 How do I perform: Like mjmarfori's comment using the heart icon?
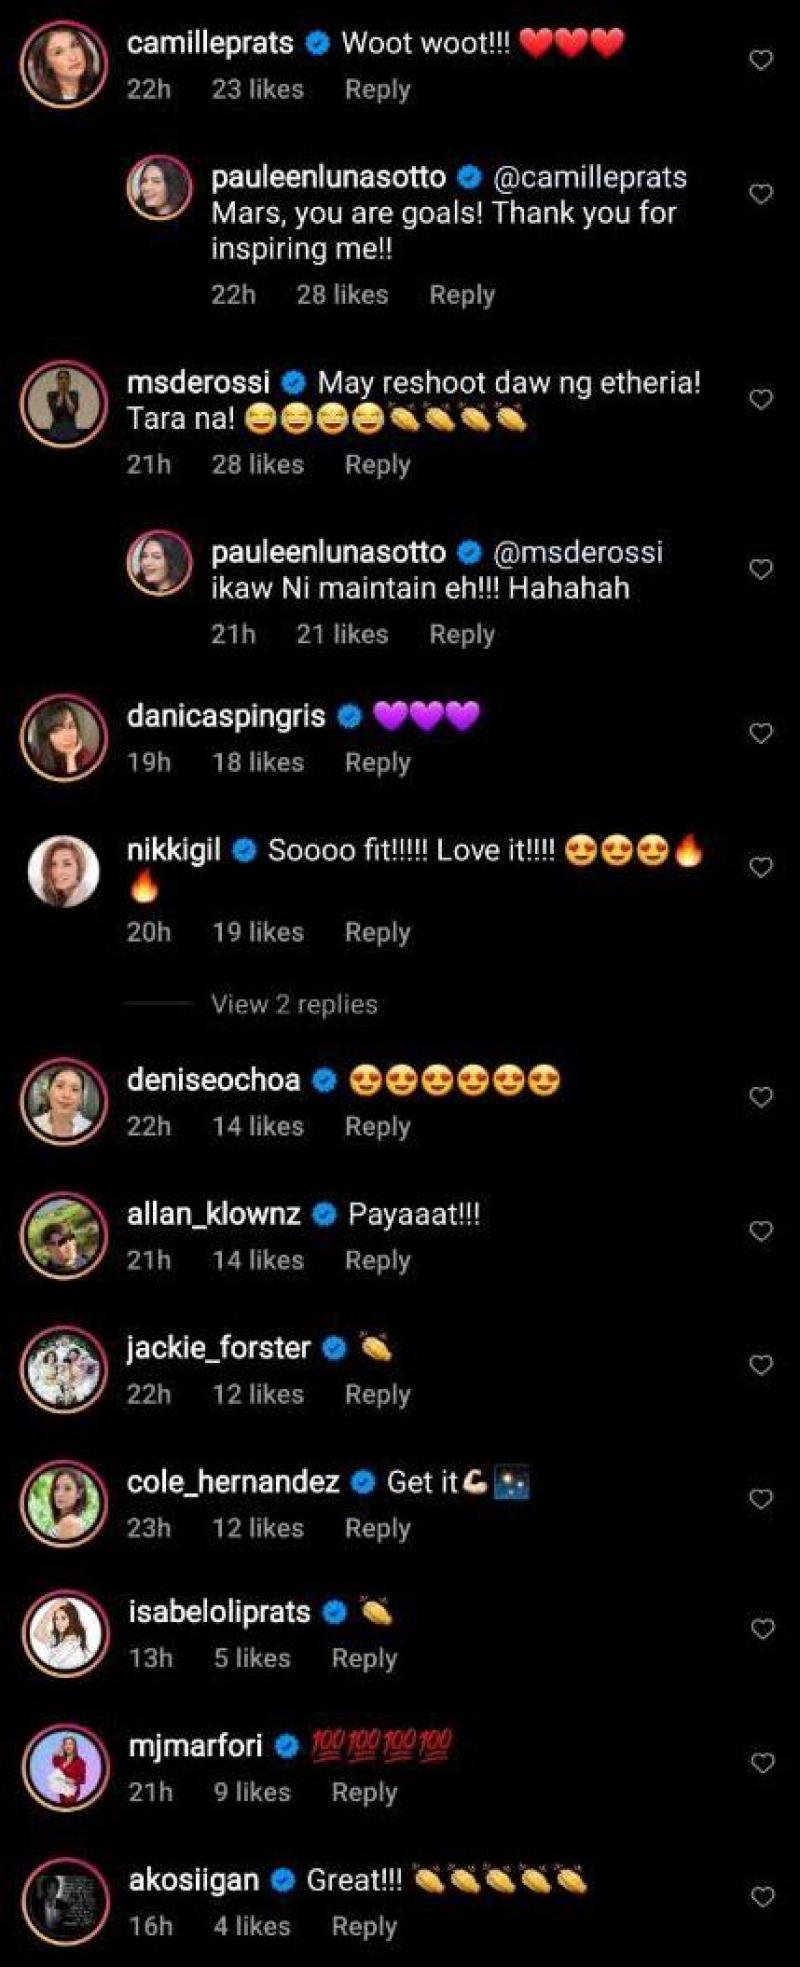click(x=760, y=1762)
